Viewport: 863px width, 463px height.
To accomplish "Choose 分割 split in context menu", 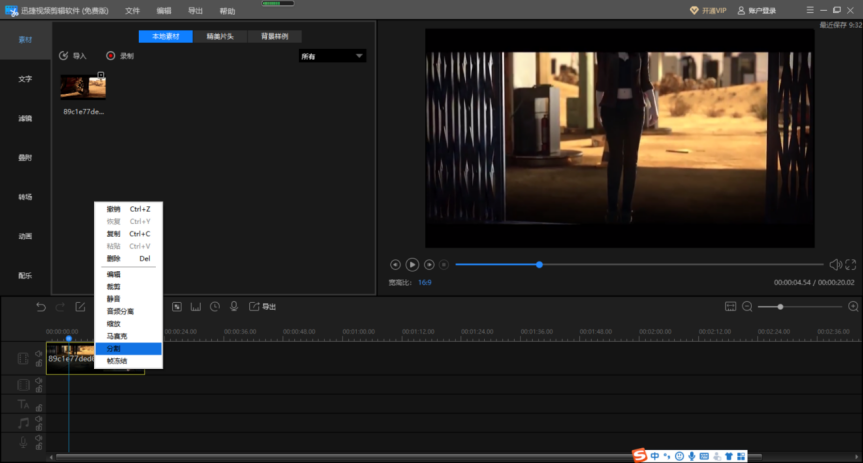I will (128, 348).
